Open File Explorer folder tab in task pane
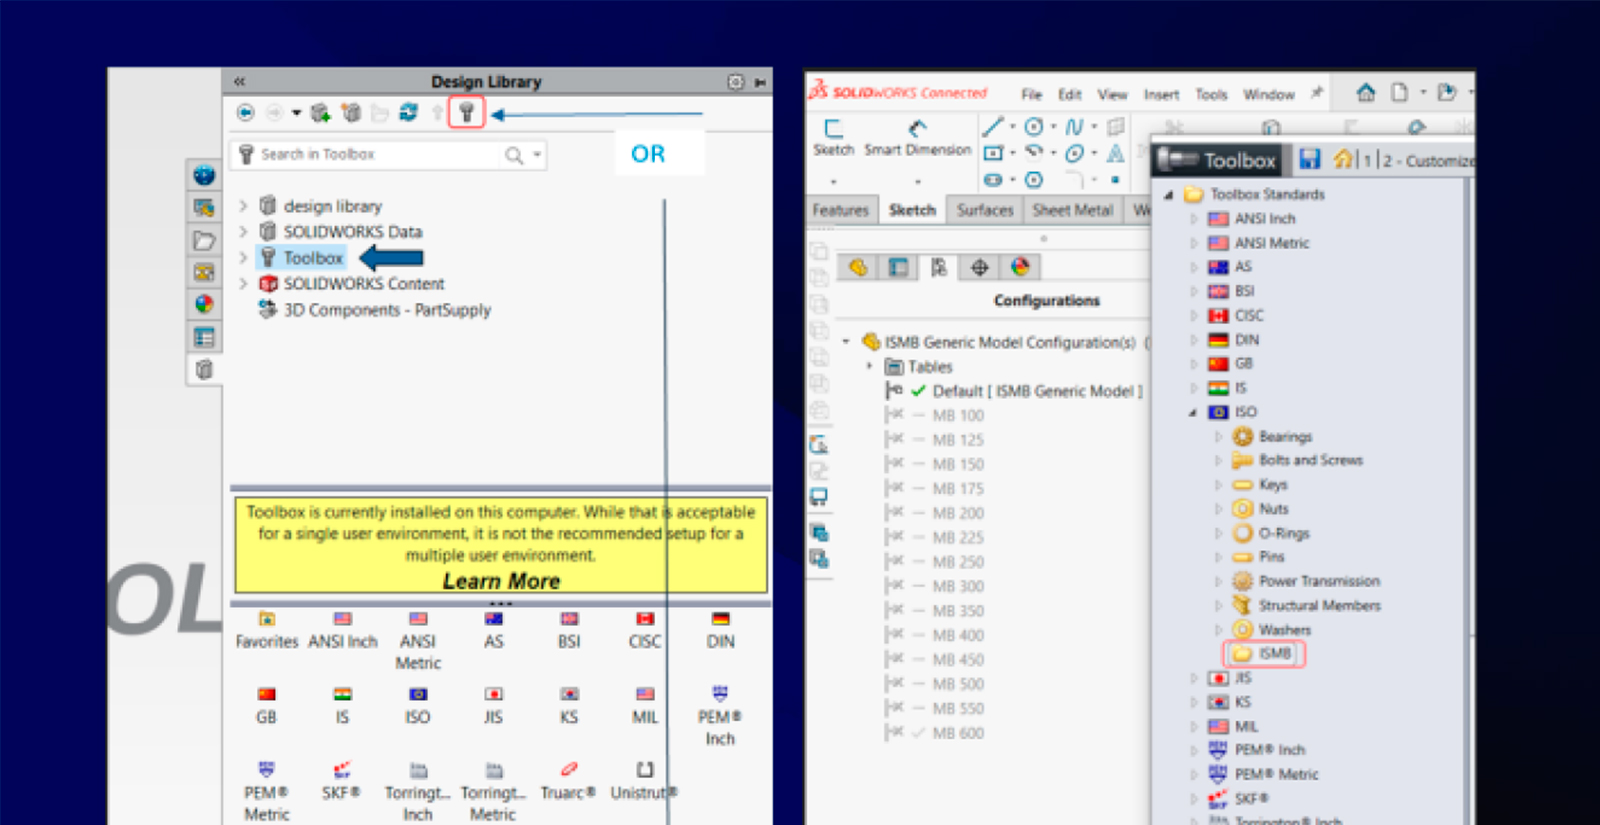The height and width of the screenshot is (825, 1600). coord(204,240)
